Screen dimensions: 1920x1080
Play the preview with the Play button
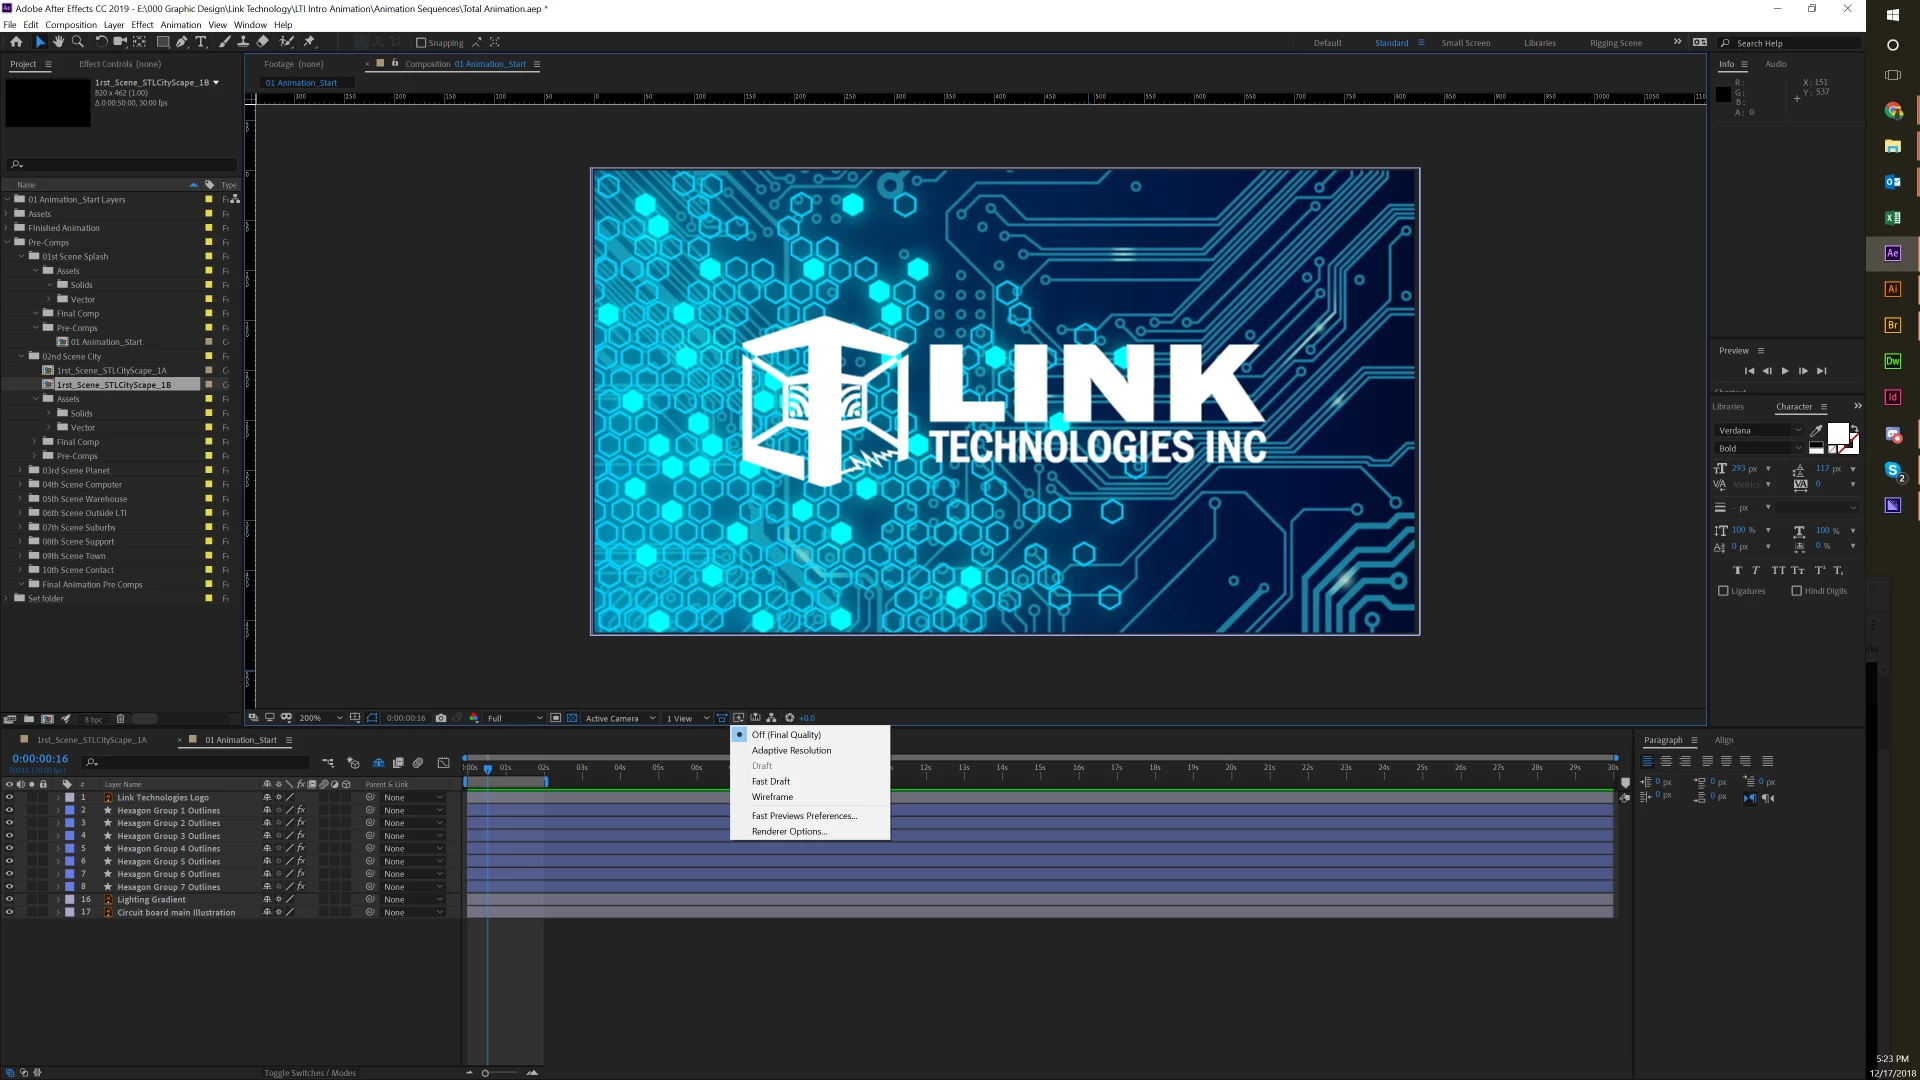(x=1785, y=371)
